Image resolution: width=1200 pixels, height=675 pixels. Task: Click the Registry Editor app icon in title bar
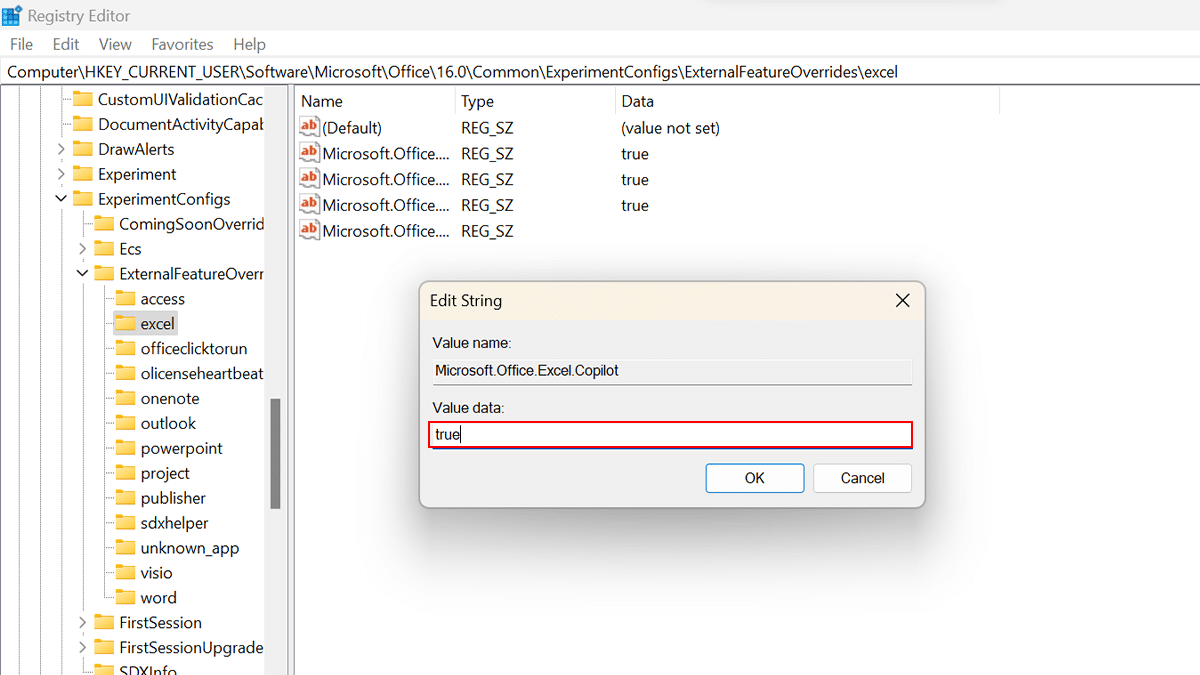tap(12, 16)
